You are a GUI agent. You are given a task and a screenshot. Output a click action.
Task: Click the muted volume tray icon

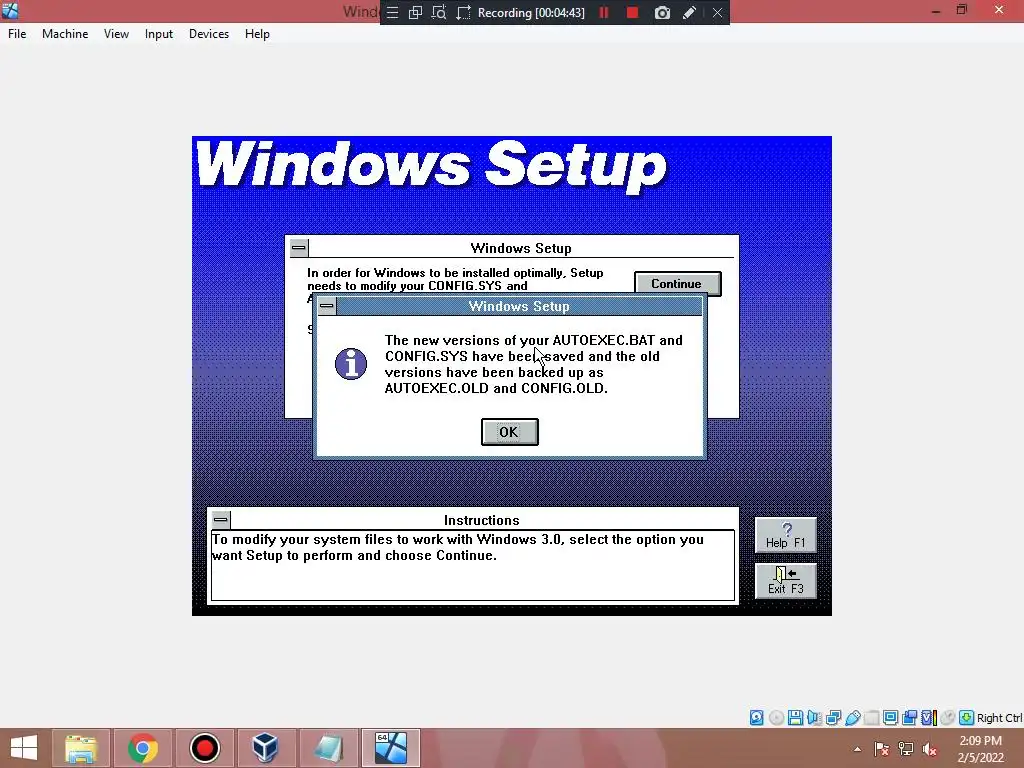(x=930, y=749)
